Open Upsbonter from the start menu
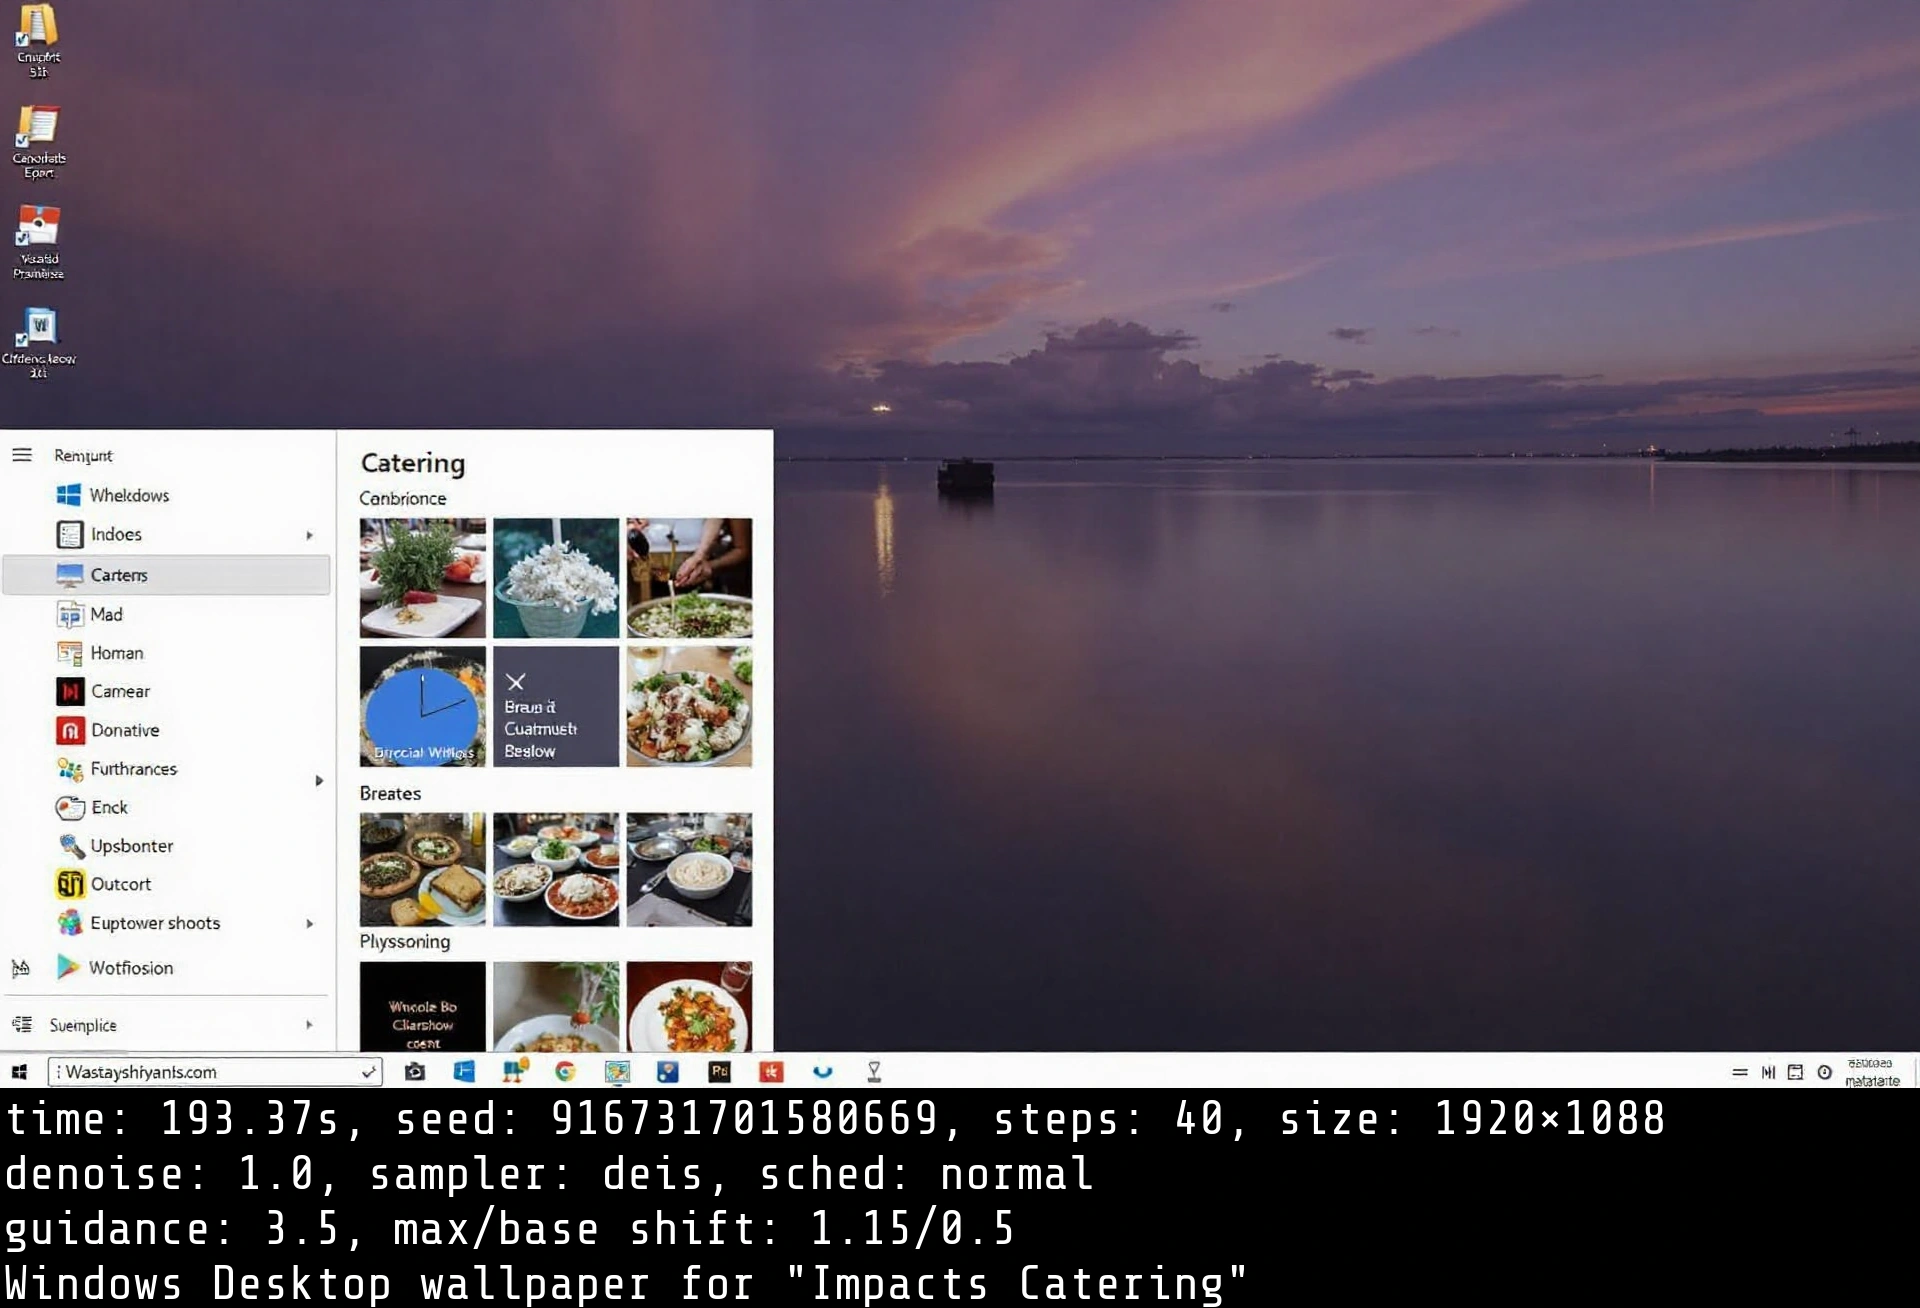 coord(130,845)
